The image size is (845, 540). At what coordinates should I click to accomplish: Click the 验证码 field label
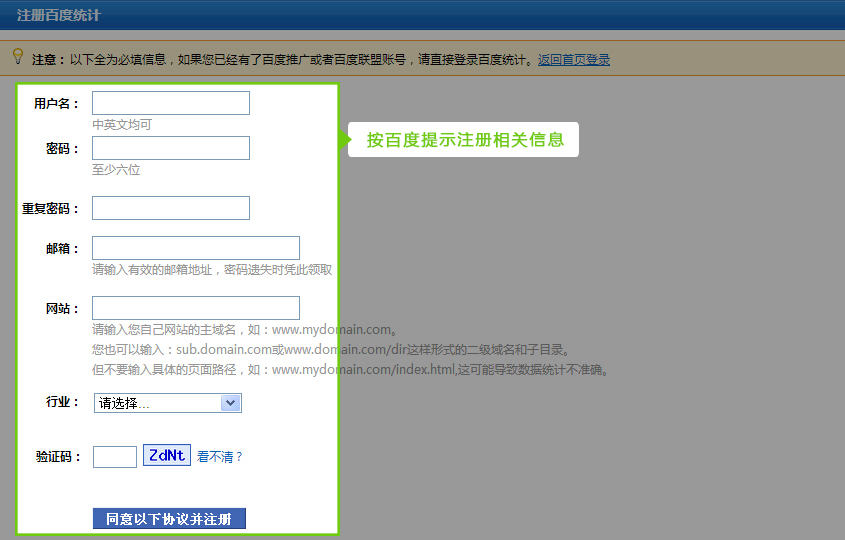point(58,457)
